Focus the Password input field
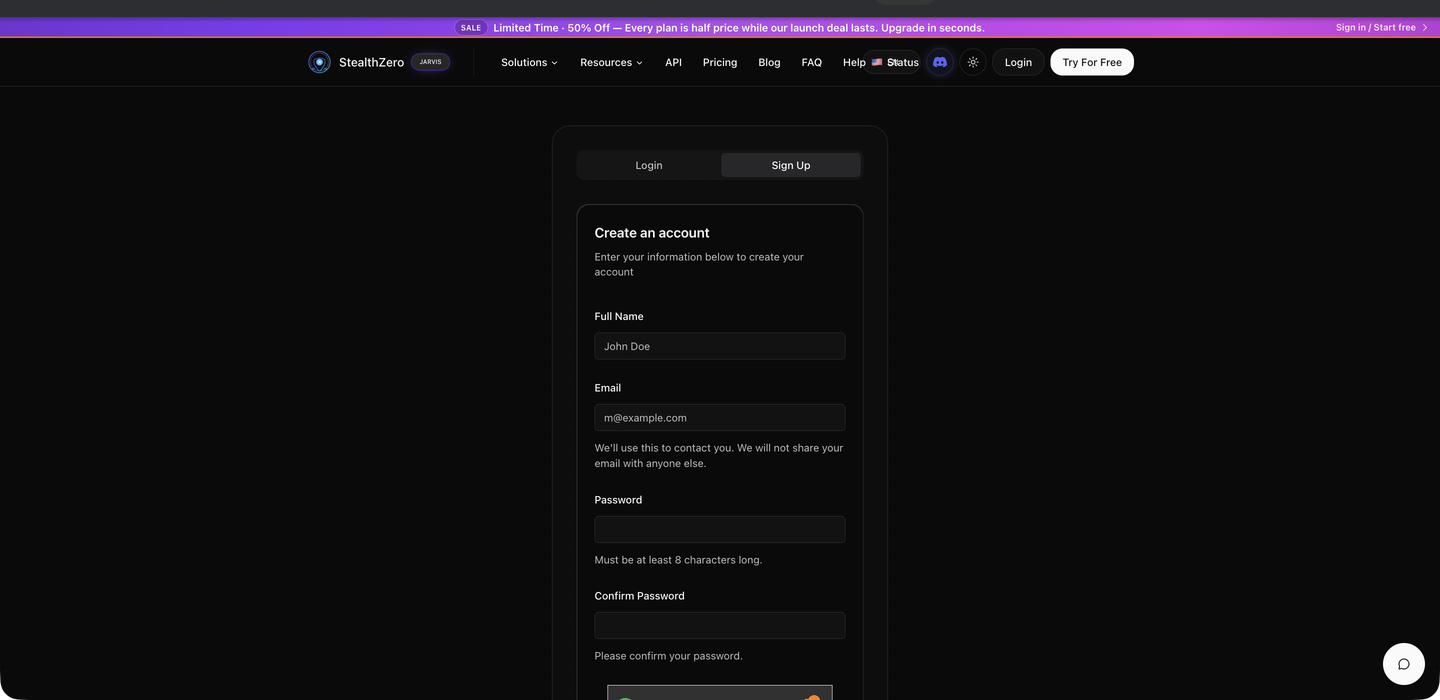Image resolution: width=1440 pixels, height=700 pixels. 720,530
